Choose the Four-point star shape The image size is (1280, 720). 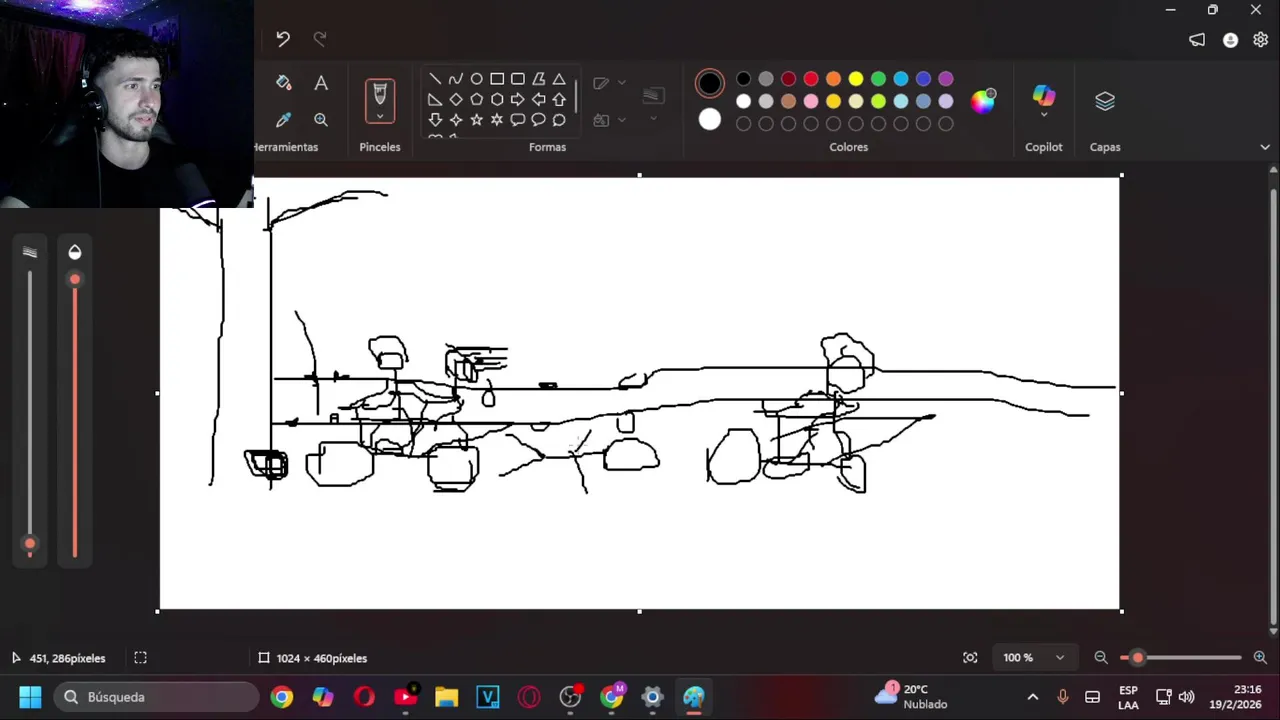click(456, 120)
